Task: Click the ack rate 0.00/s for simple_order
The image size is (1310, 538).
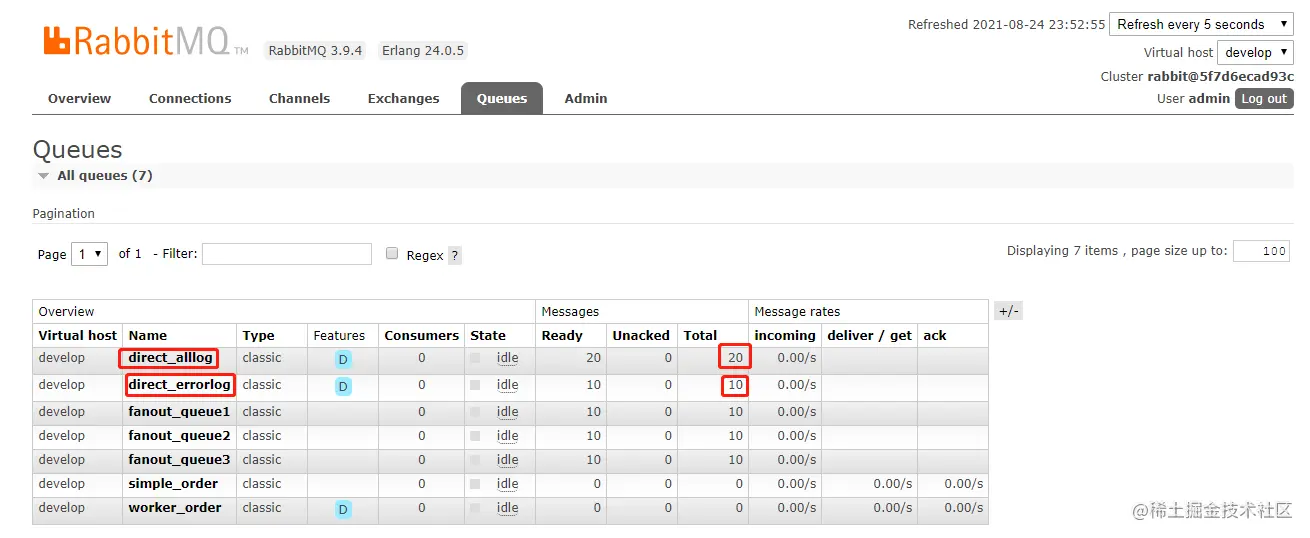Action: tap(964, 484)
